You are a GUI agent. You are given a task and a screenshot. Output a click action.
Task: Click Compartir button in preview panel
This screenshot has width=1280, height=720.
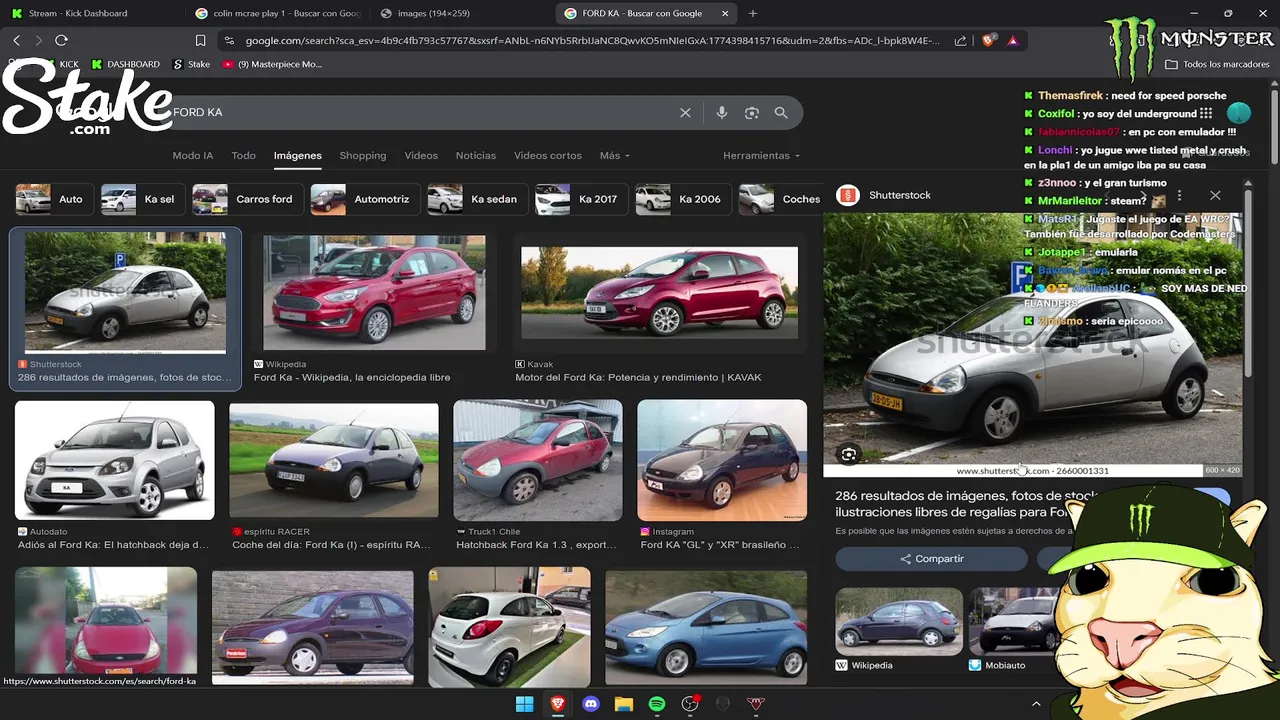[x=932, y=559]
